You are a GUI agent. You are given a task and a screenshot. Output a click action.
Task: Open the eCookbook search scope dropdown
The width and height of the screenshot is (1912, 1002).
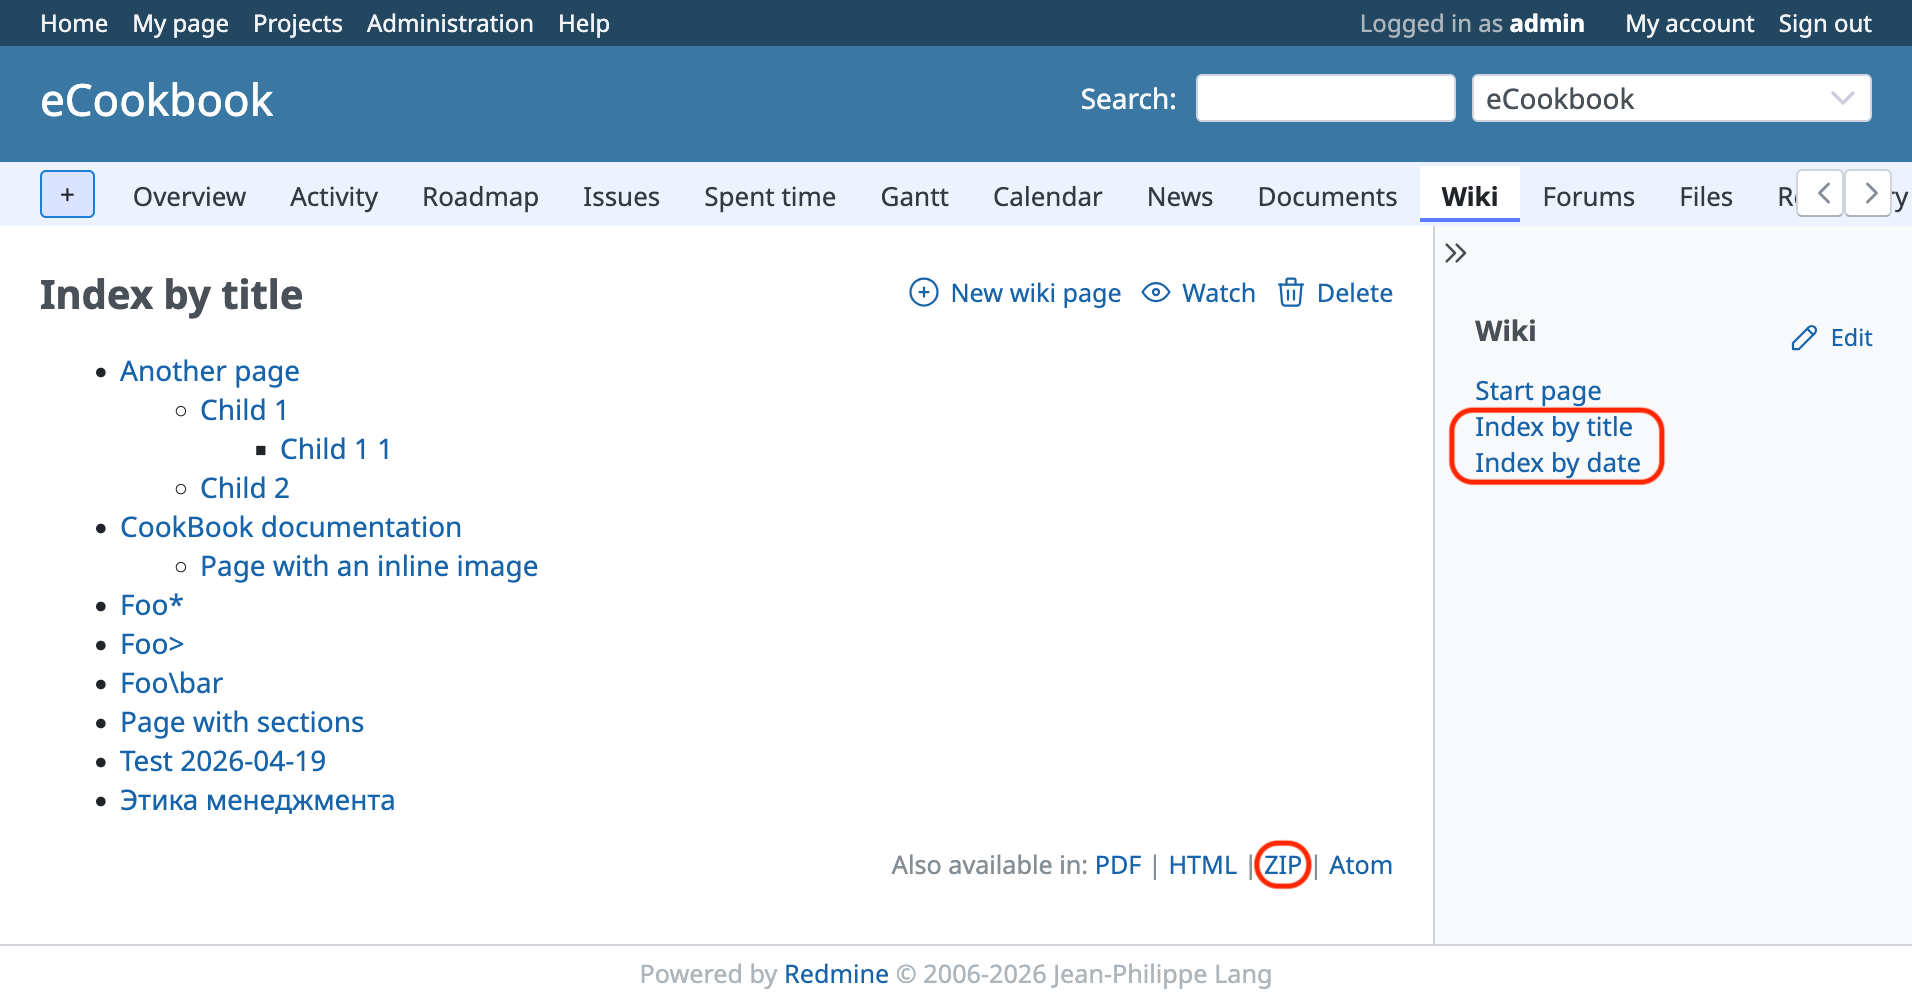click(x=1670, y=99)
